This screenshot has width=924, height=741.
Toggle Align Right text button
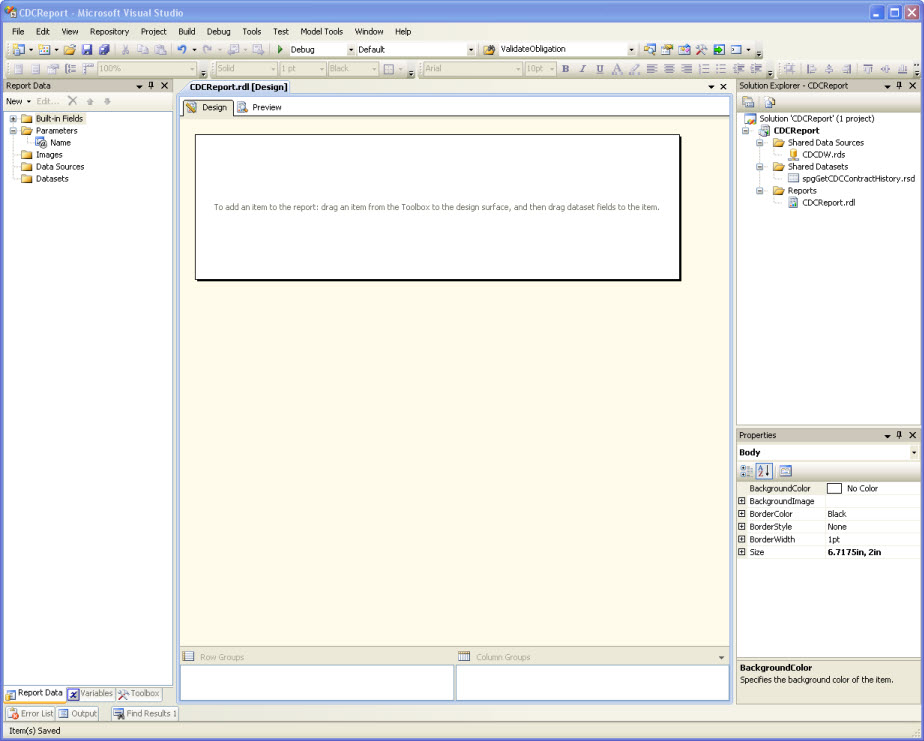687,68
